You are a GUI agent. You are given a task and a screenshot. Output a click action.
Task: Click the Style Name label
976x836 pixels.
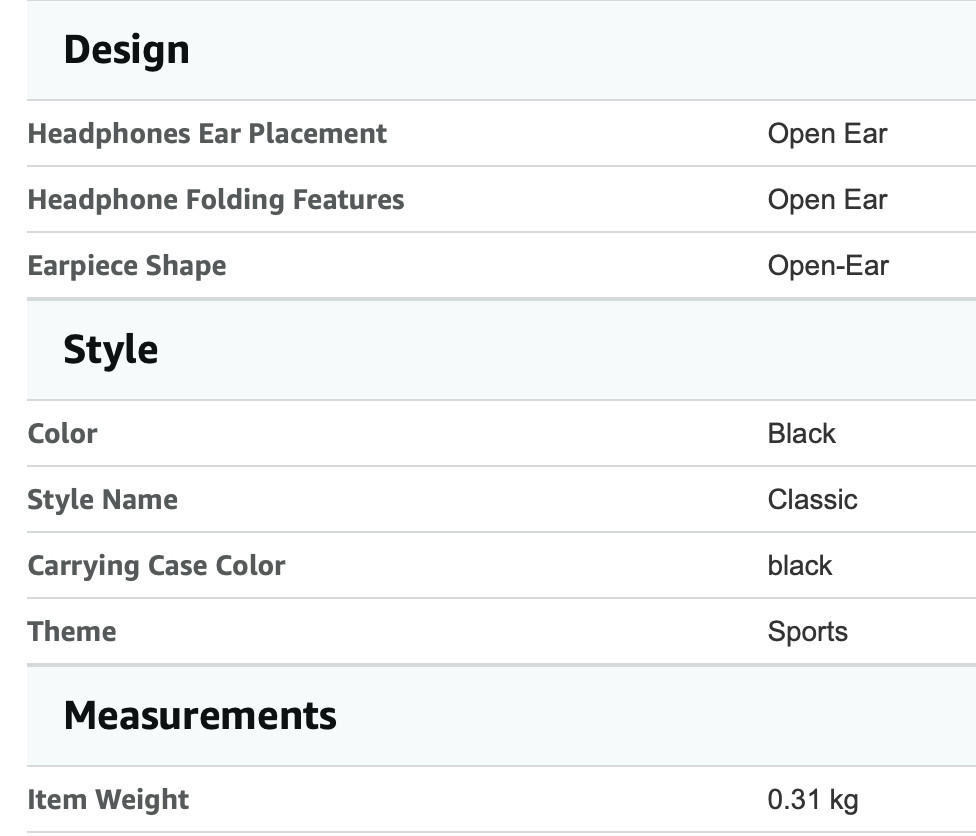coord(103,500)
